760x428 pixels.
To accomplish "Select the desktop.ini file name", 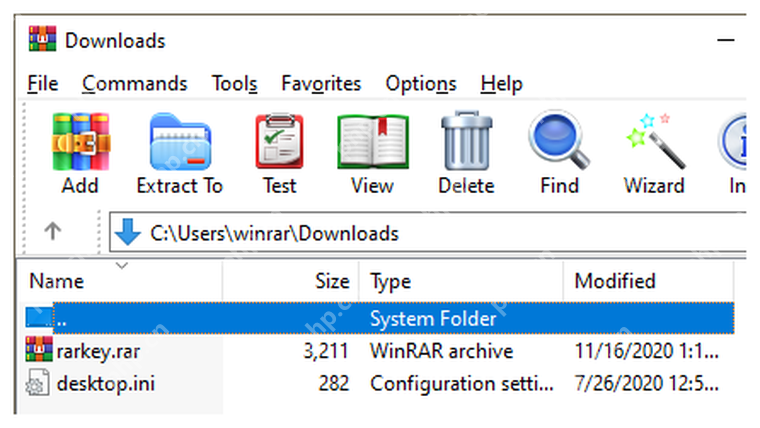I will point(106,383).
